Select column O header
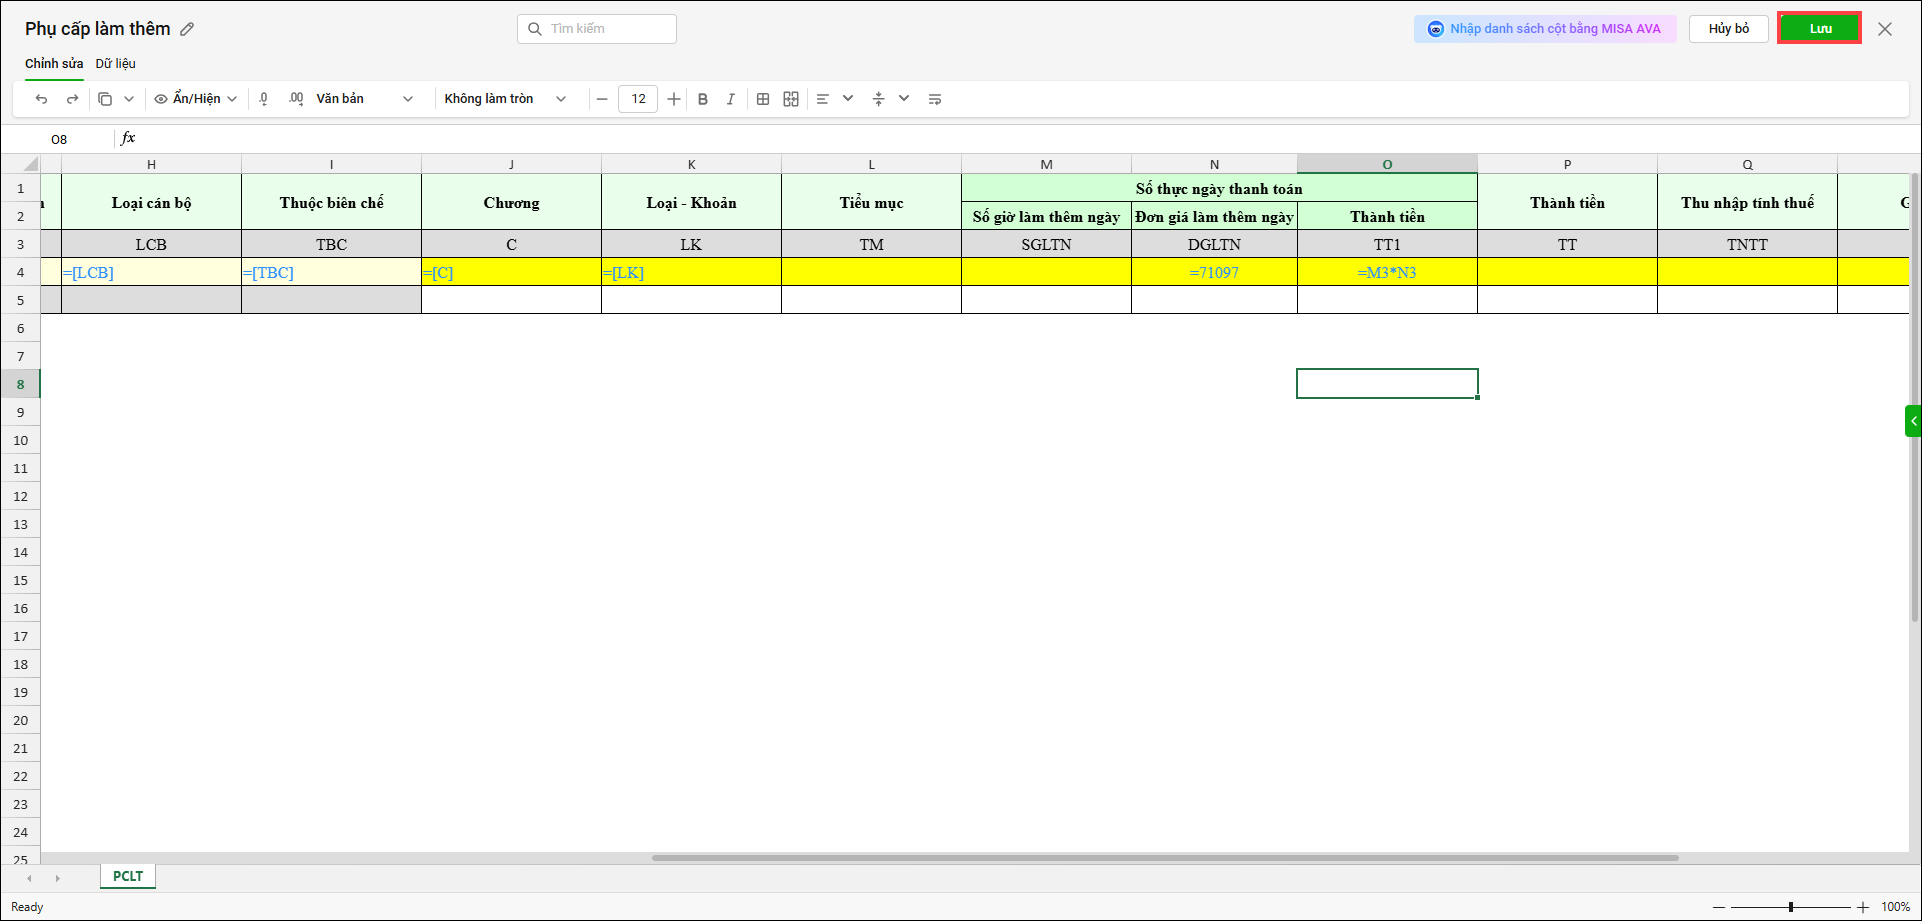1922x921 pixels. [1387, 164]
